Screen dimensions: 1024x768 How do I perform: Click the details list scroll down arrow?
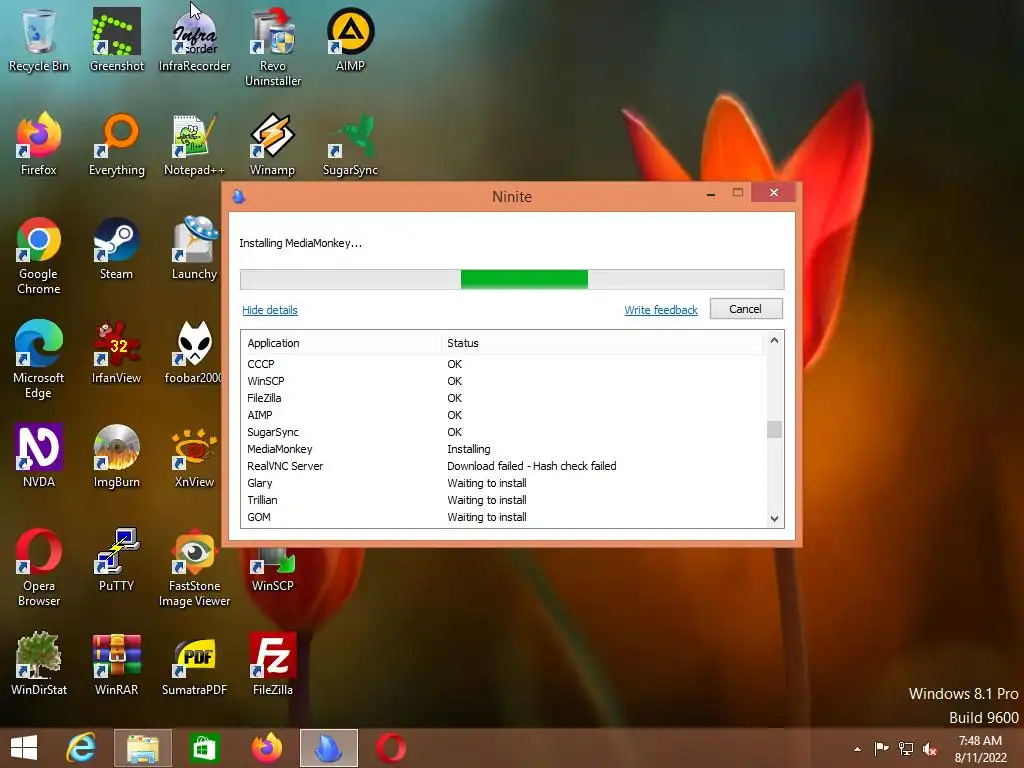[775, 519]
